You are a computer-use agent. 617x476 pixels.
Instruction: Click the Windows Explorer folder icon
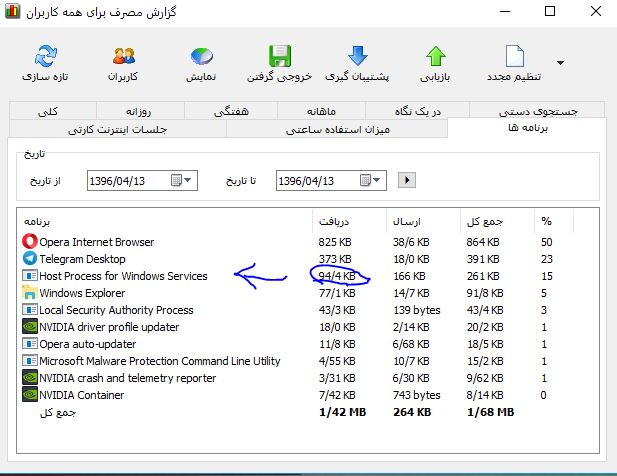point(30,292)
